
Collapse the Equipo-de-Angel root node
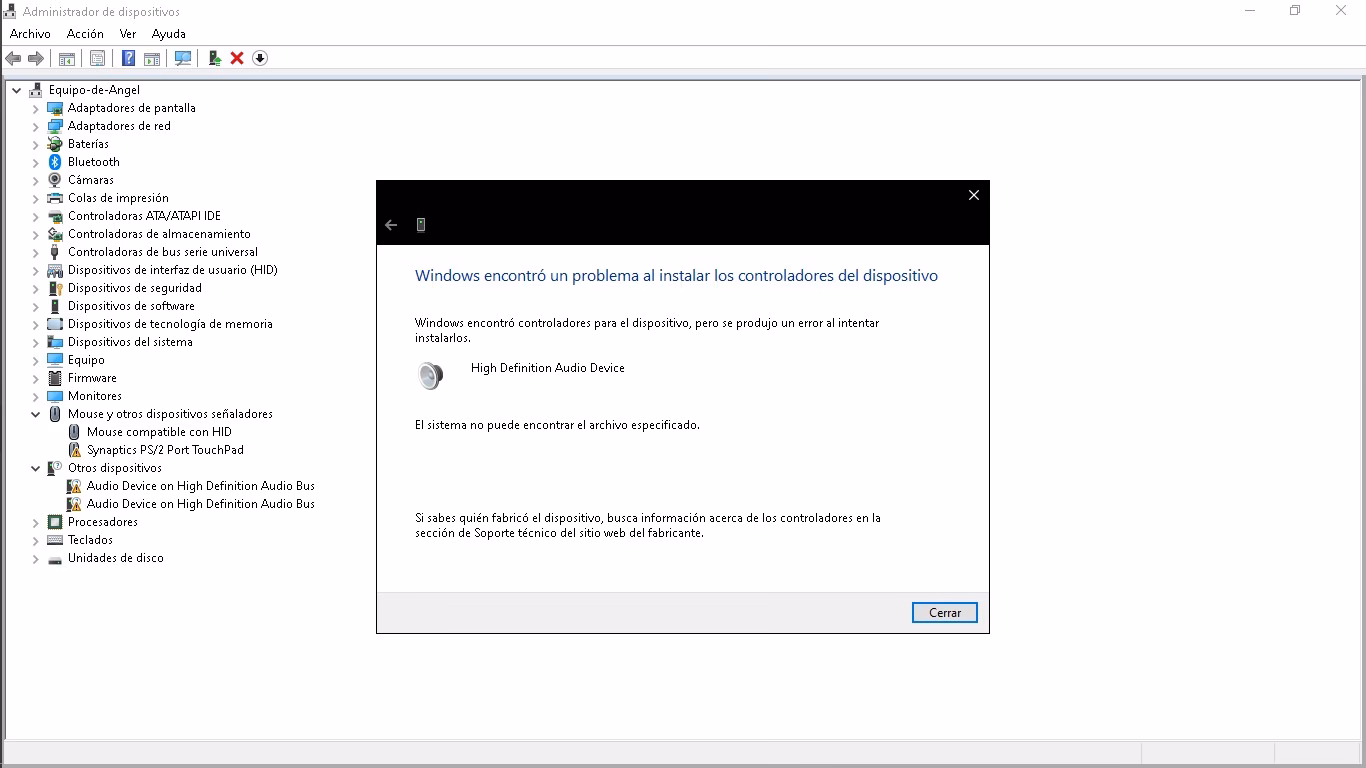tap(17, 90)
